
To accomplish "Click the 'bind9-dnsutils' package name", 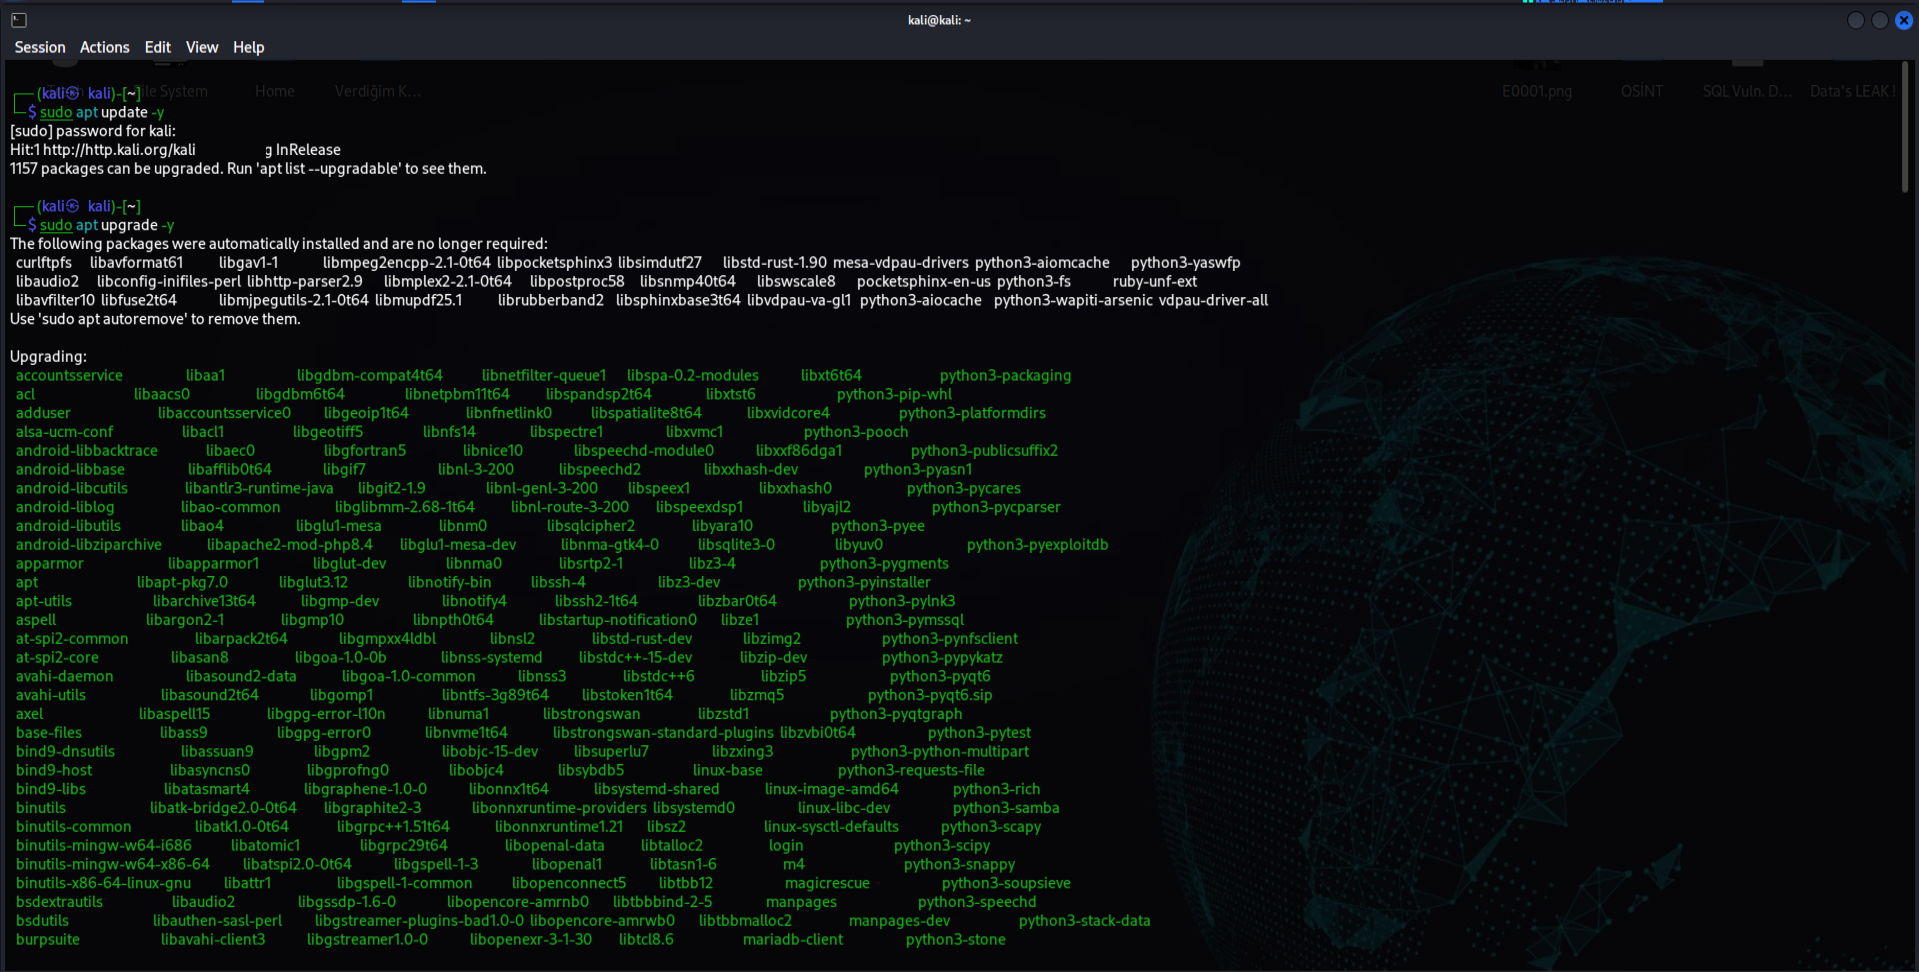I will point(65,752).
